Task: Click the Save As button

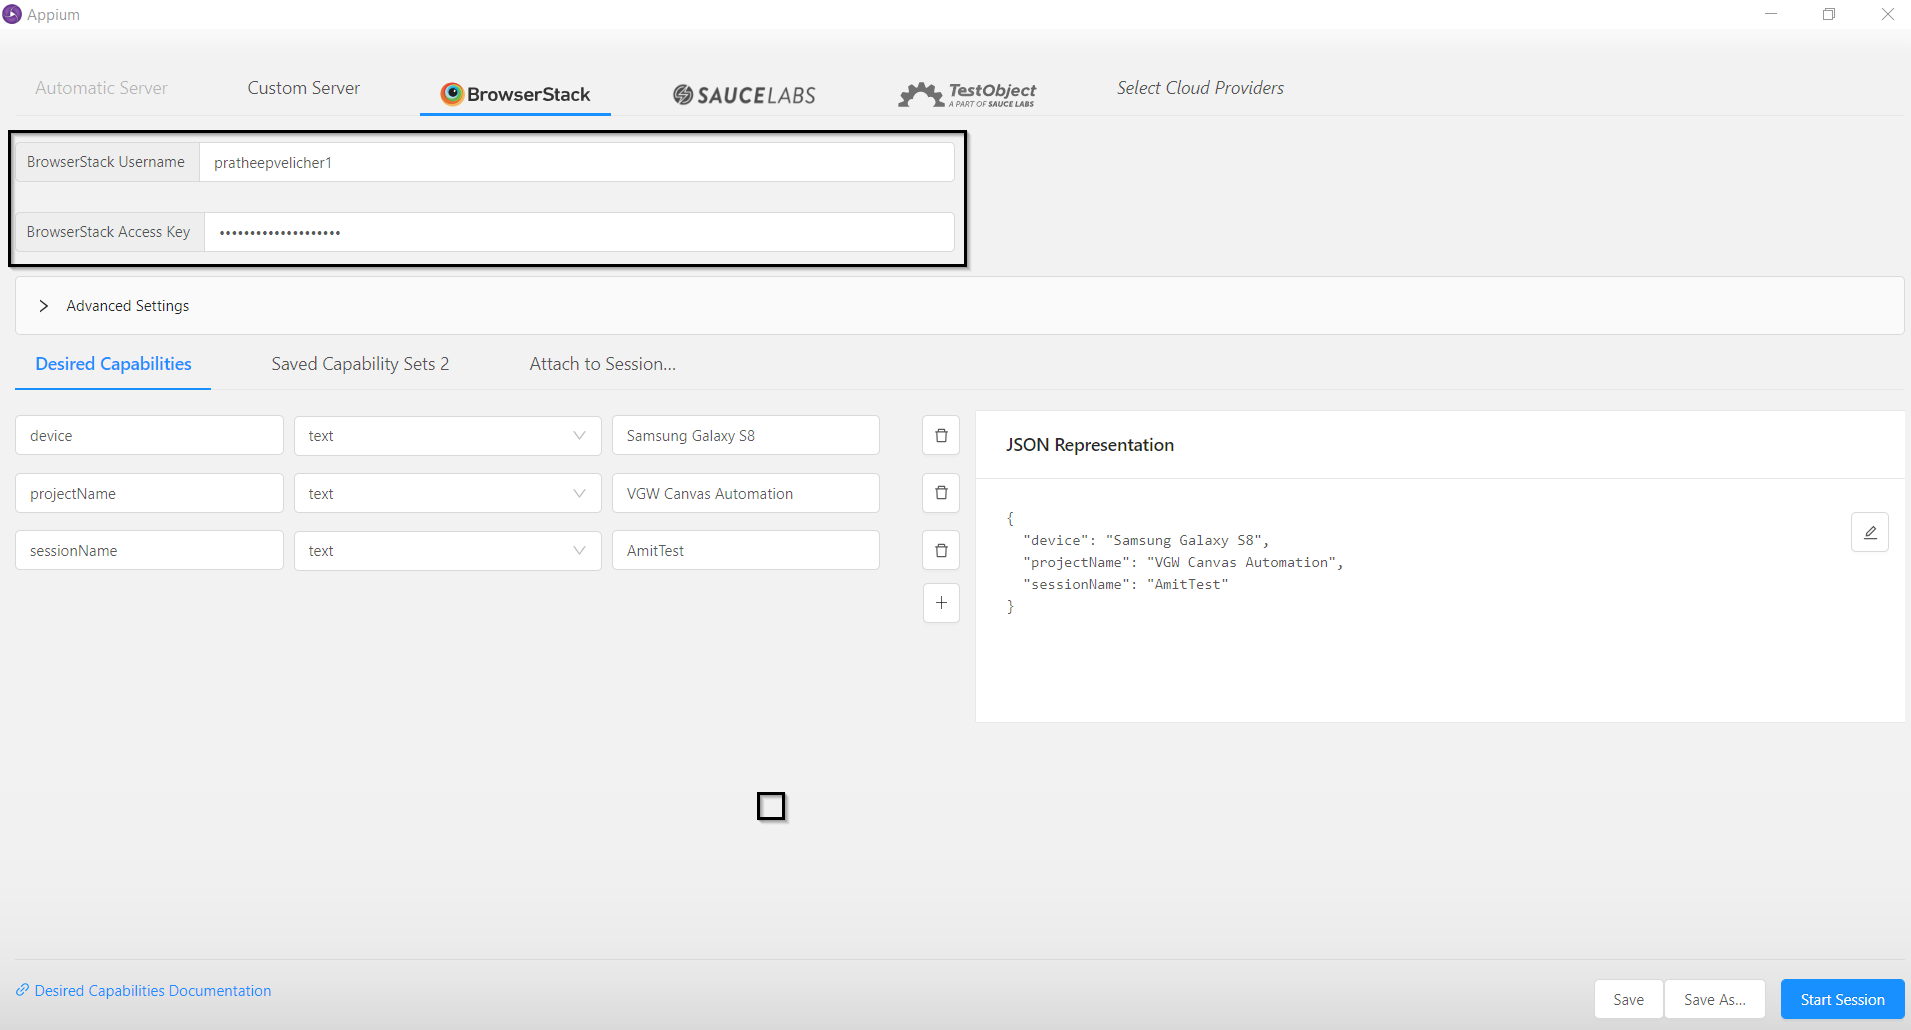Action: click(1713, 998)
